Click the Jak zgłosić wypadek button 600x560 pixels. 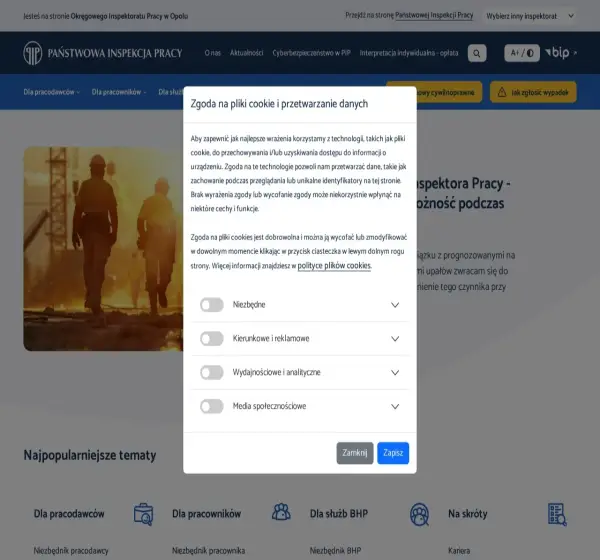(533, 92)
